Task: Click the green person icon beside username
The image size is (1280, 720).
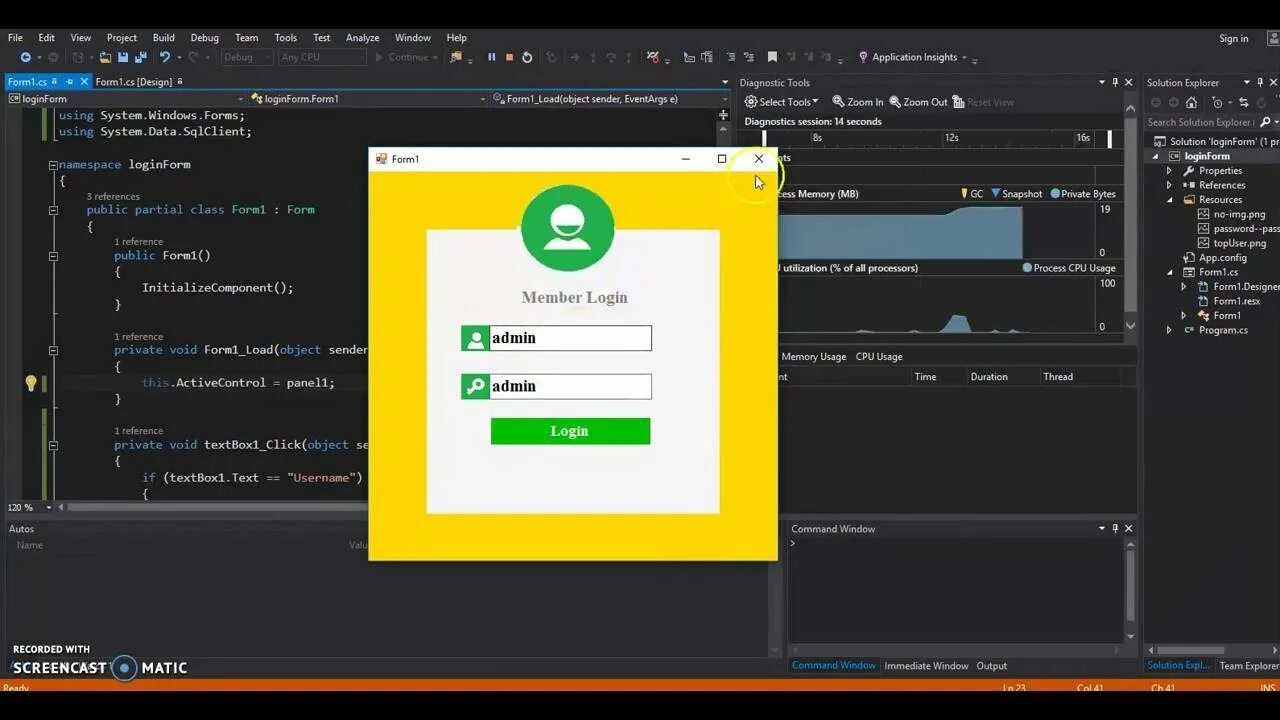Action: [475, 338]
